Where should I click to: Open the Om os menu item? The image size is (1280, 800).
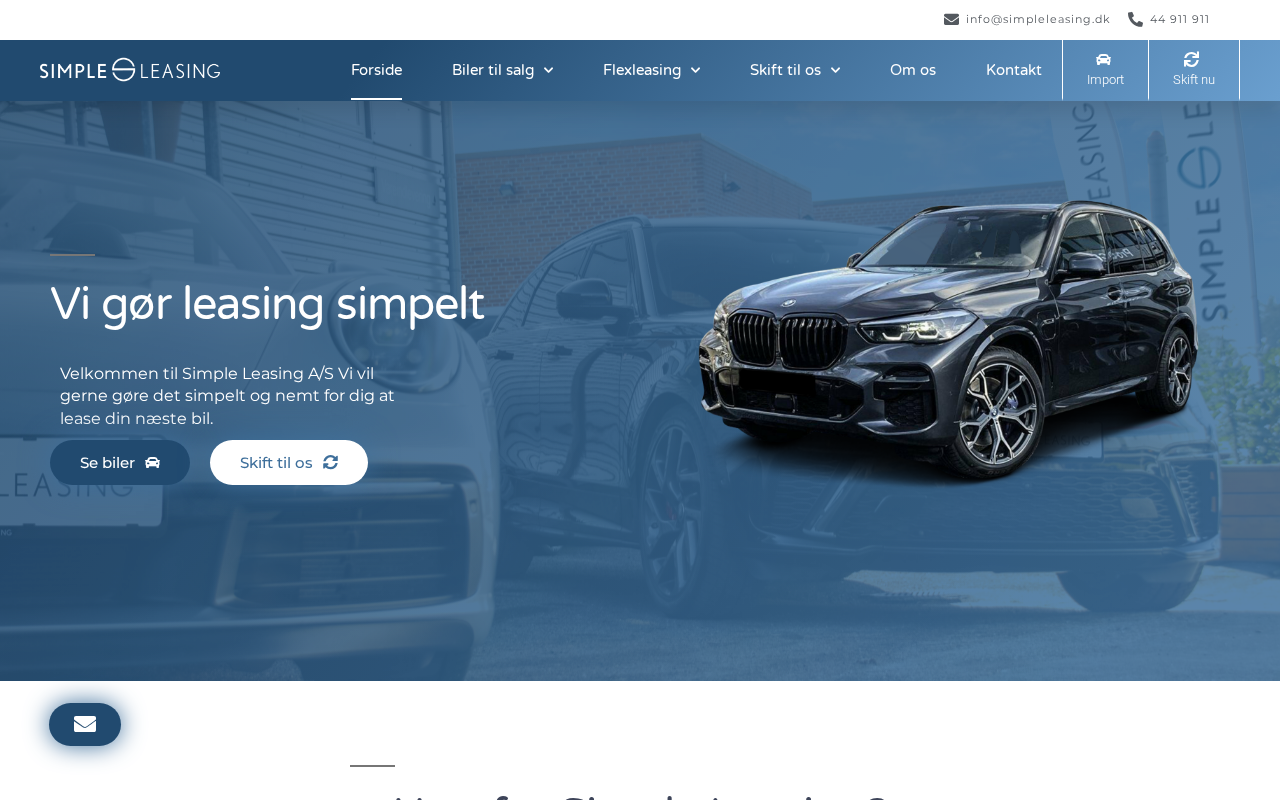coord(913,70)
